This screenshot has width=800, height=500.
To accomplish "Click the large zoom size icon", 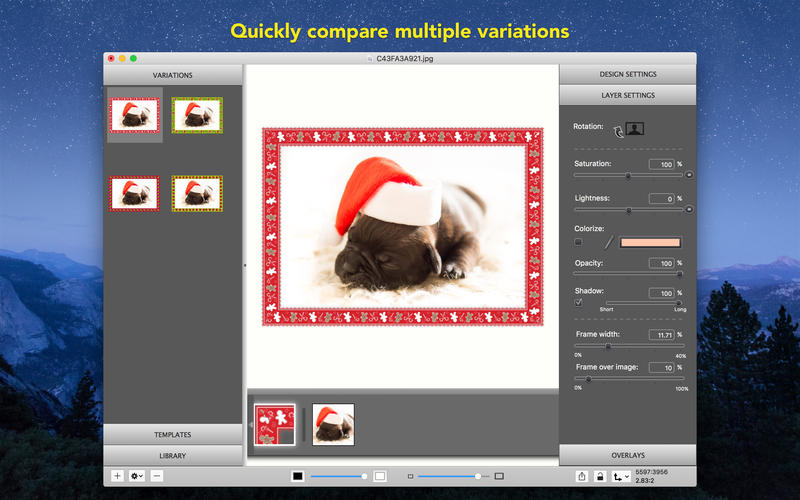I will tap(499, 476).
